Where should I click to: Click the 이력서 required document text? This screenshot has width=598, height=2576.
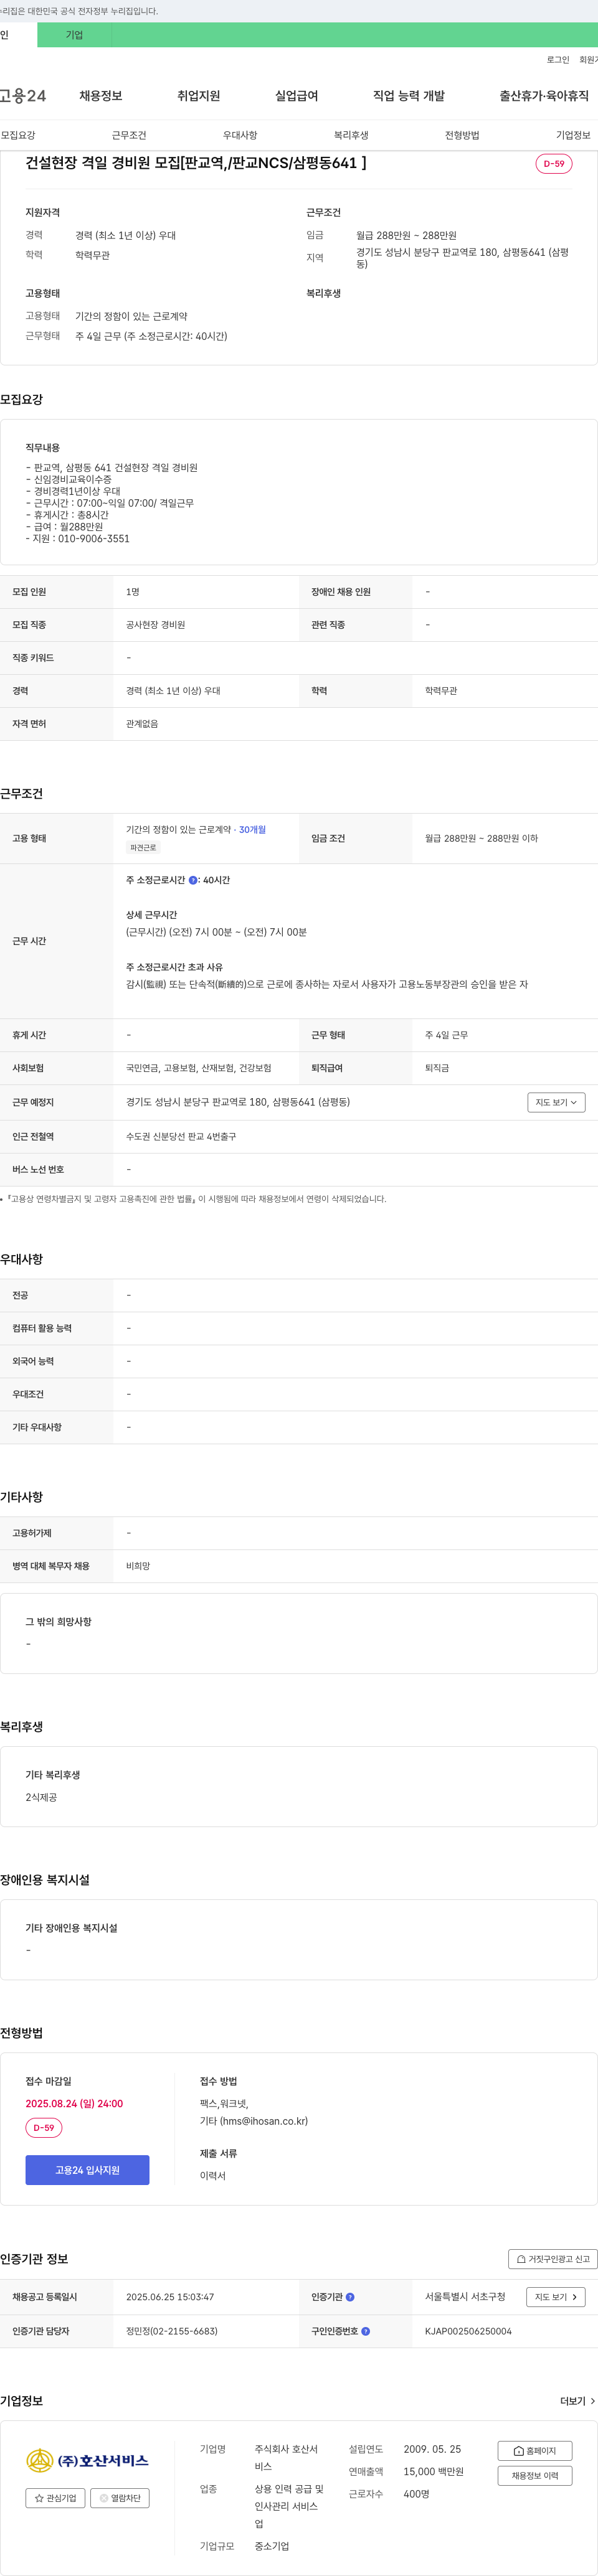click(213, 2176)
